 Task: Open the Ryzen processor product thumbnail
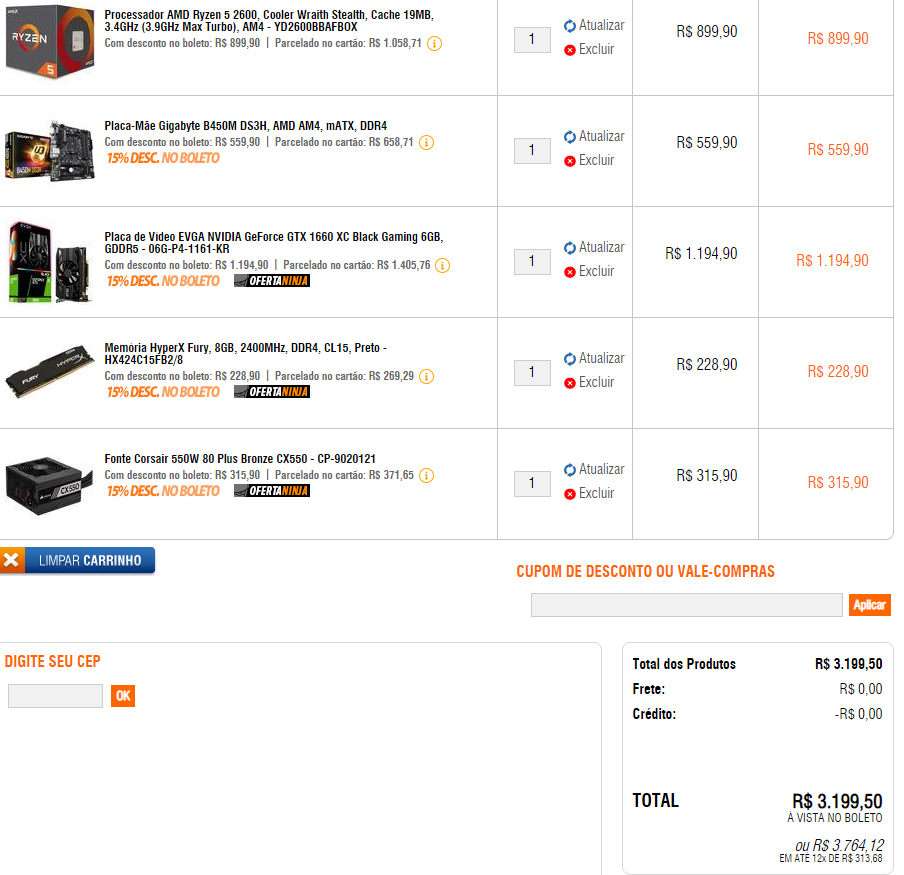pyautogui.click(x=50, y=42)
